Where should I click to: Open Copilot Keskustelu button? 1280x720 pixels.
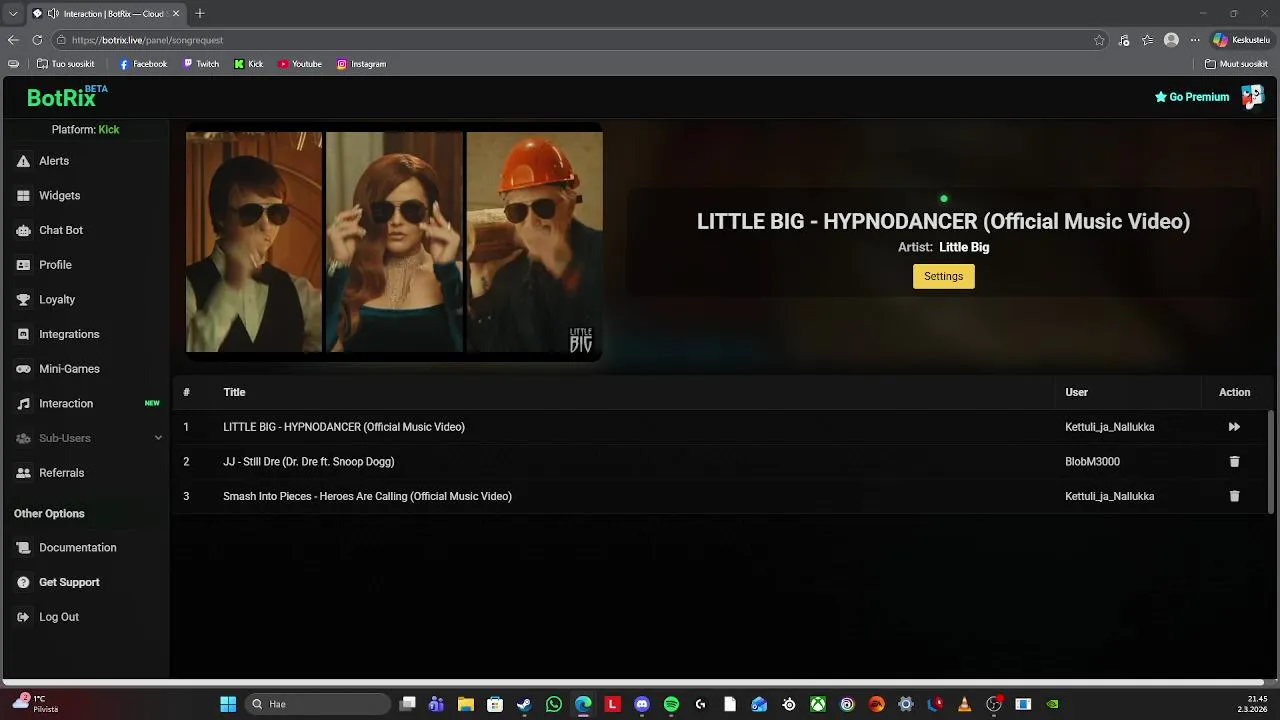[1241, 40]
